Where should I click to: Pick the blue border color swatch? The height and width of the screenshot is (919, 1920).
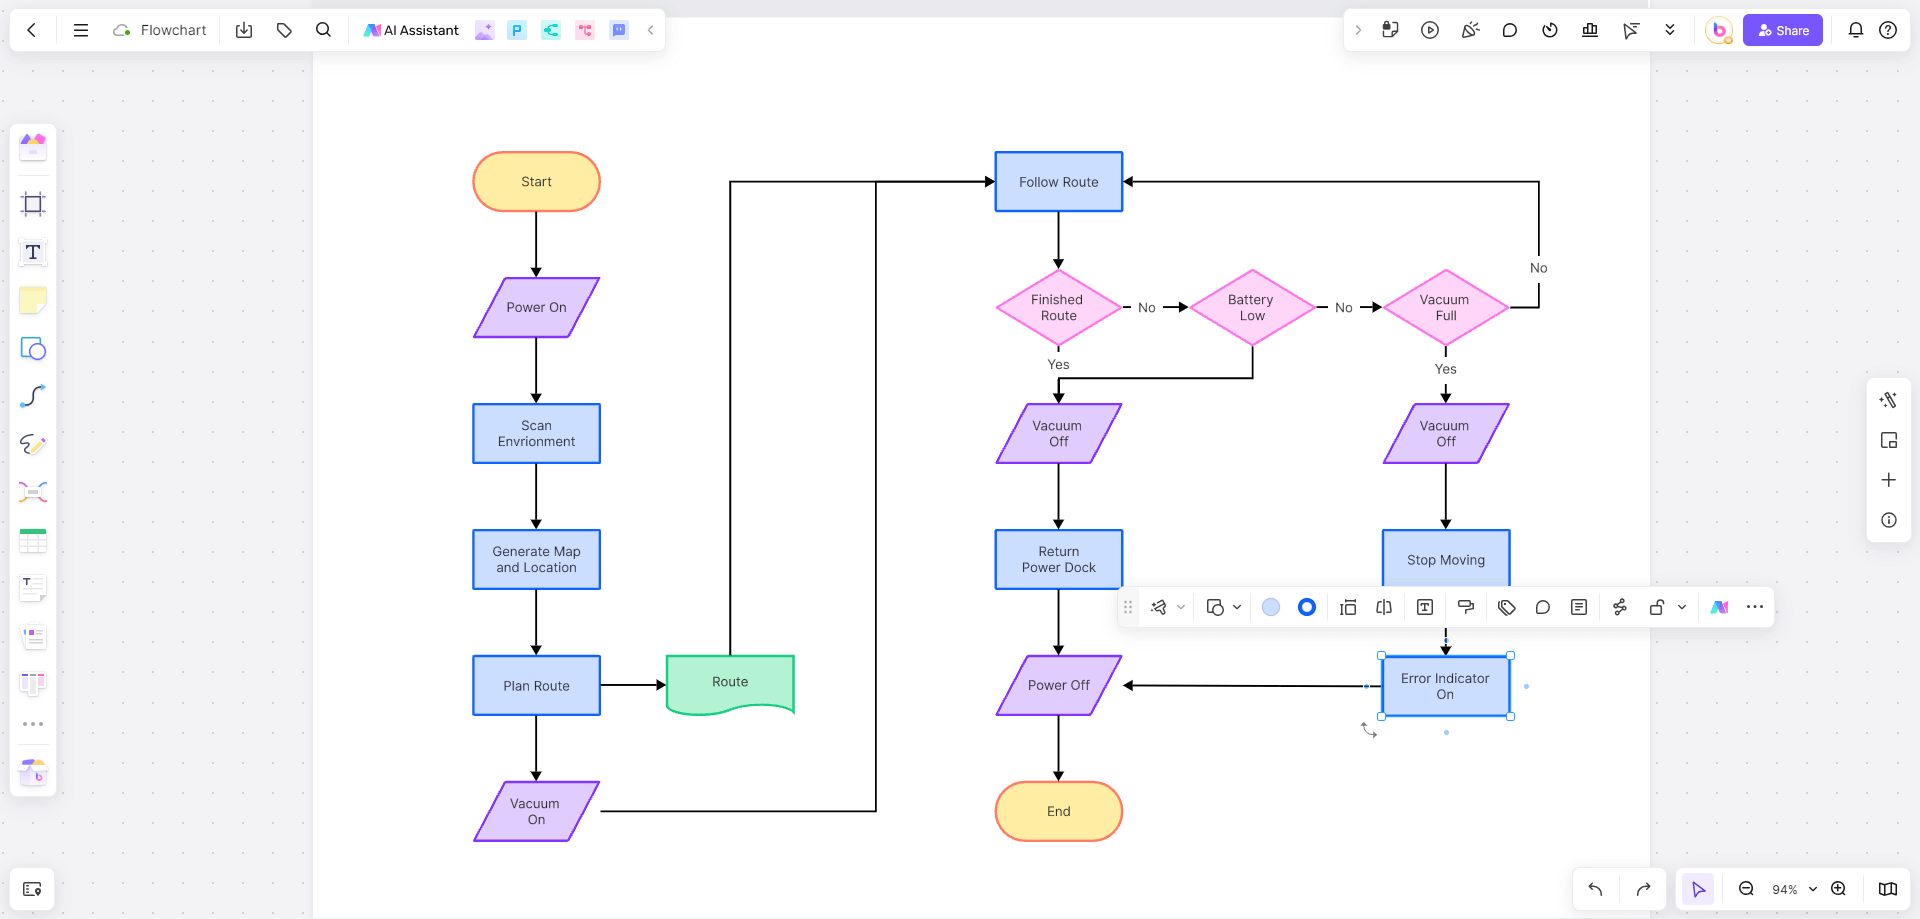[x=1307, y=607]
